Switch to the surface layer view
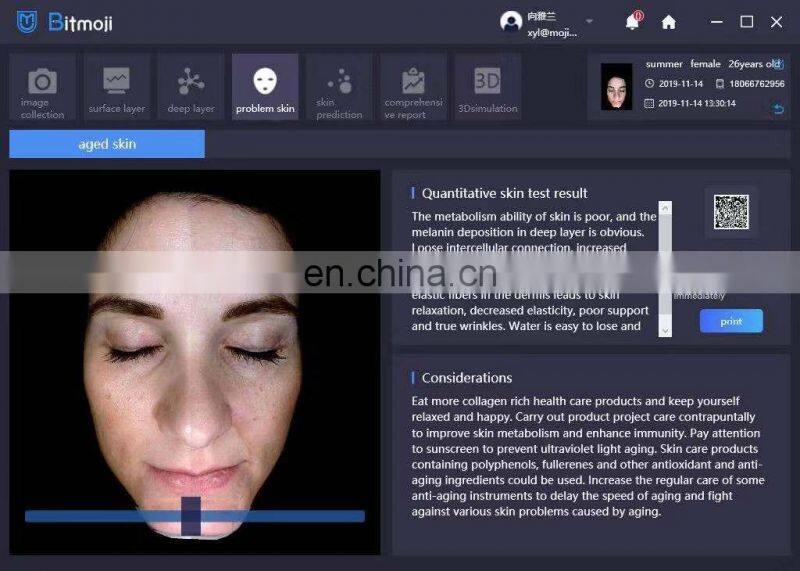 117,87
